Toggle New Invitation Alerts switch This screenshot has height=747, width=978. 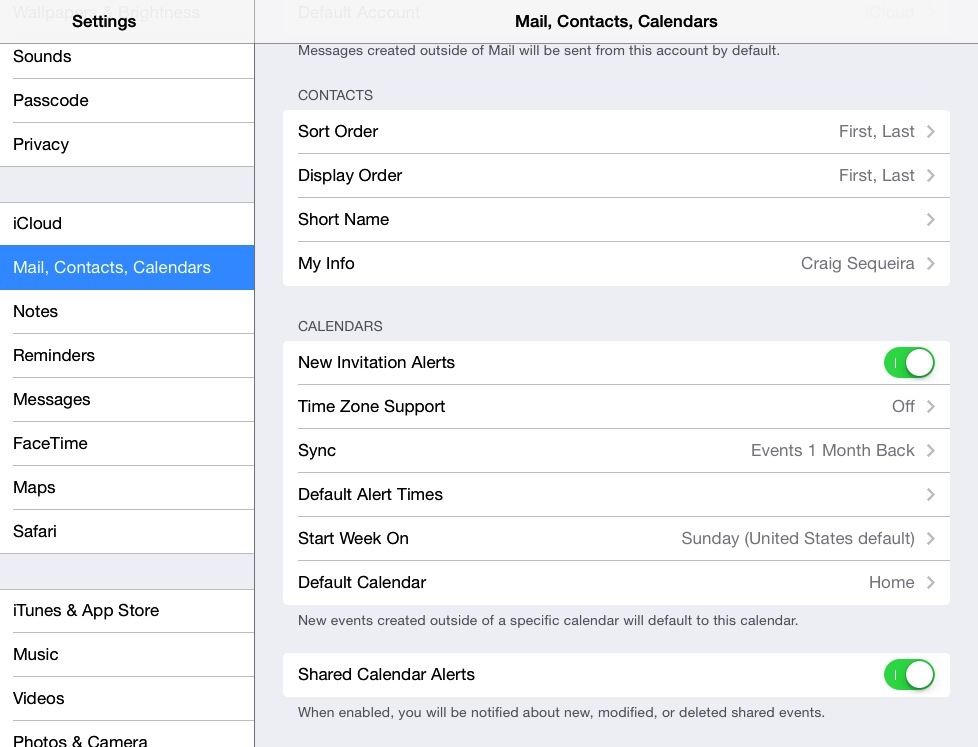pyautogui.click(x=909, y=362)
